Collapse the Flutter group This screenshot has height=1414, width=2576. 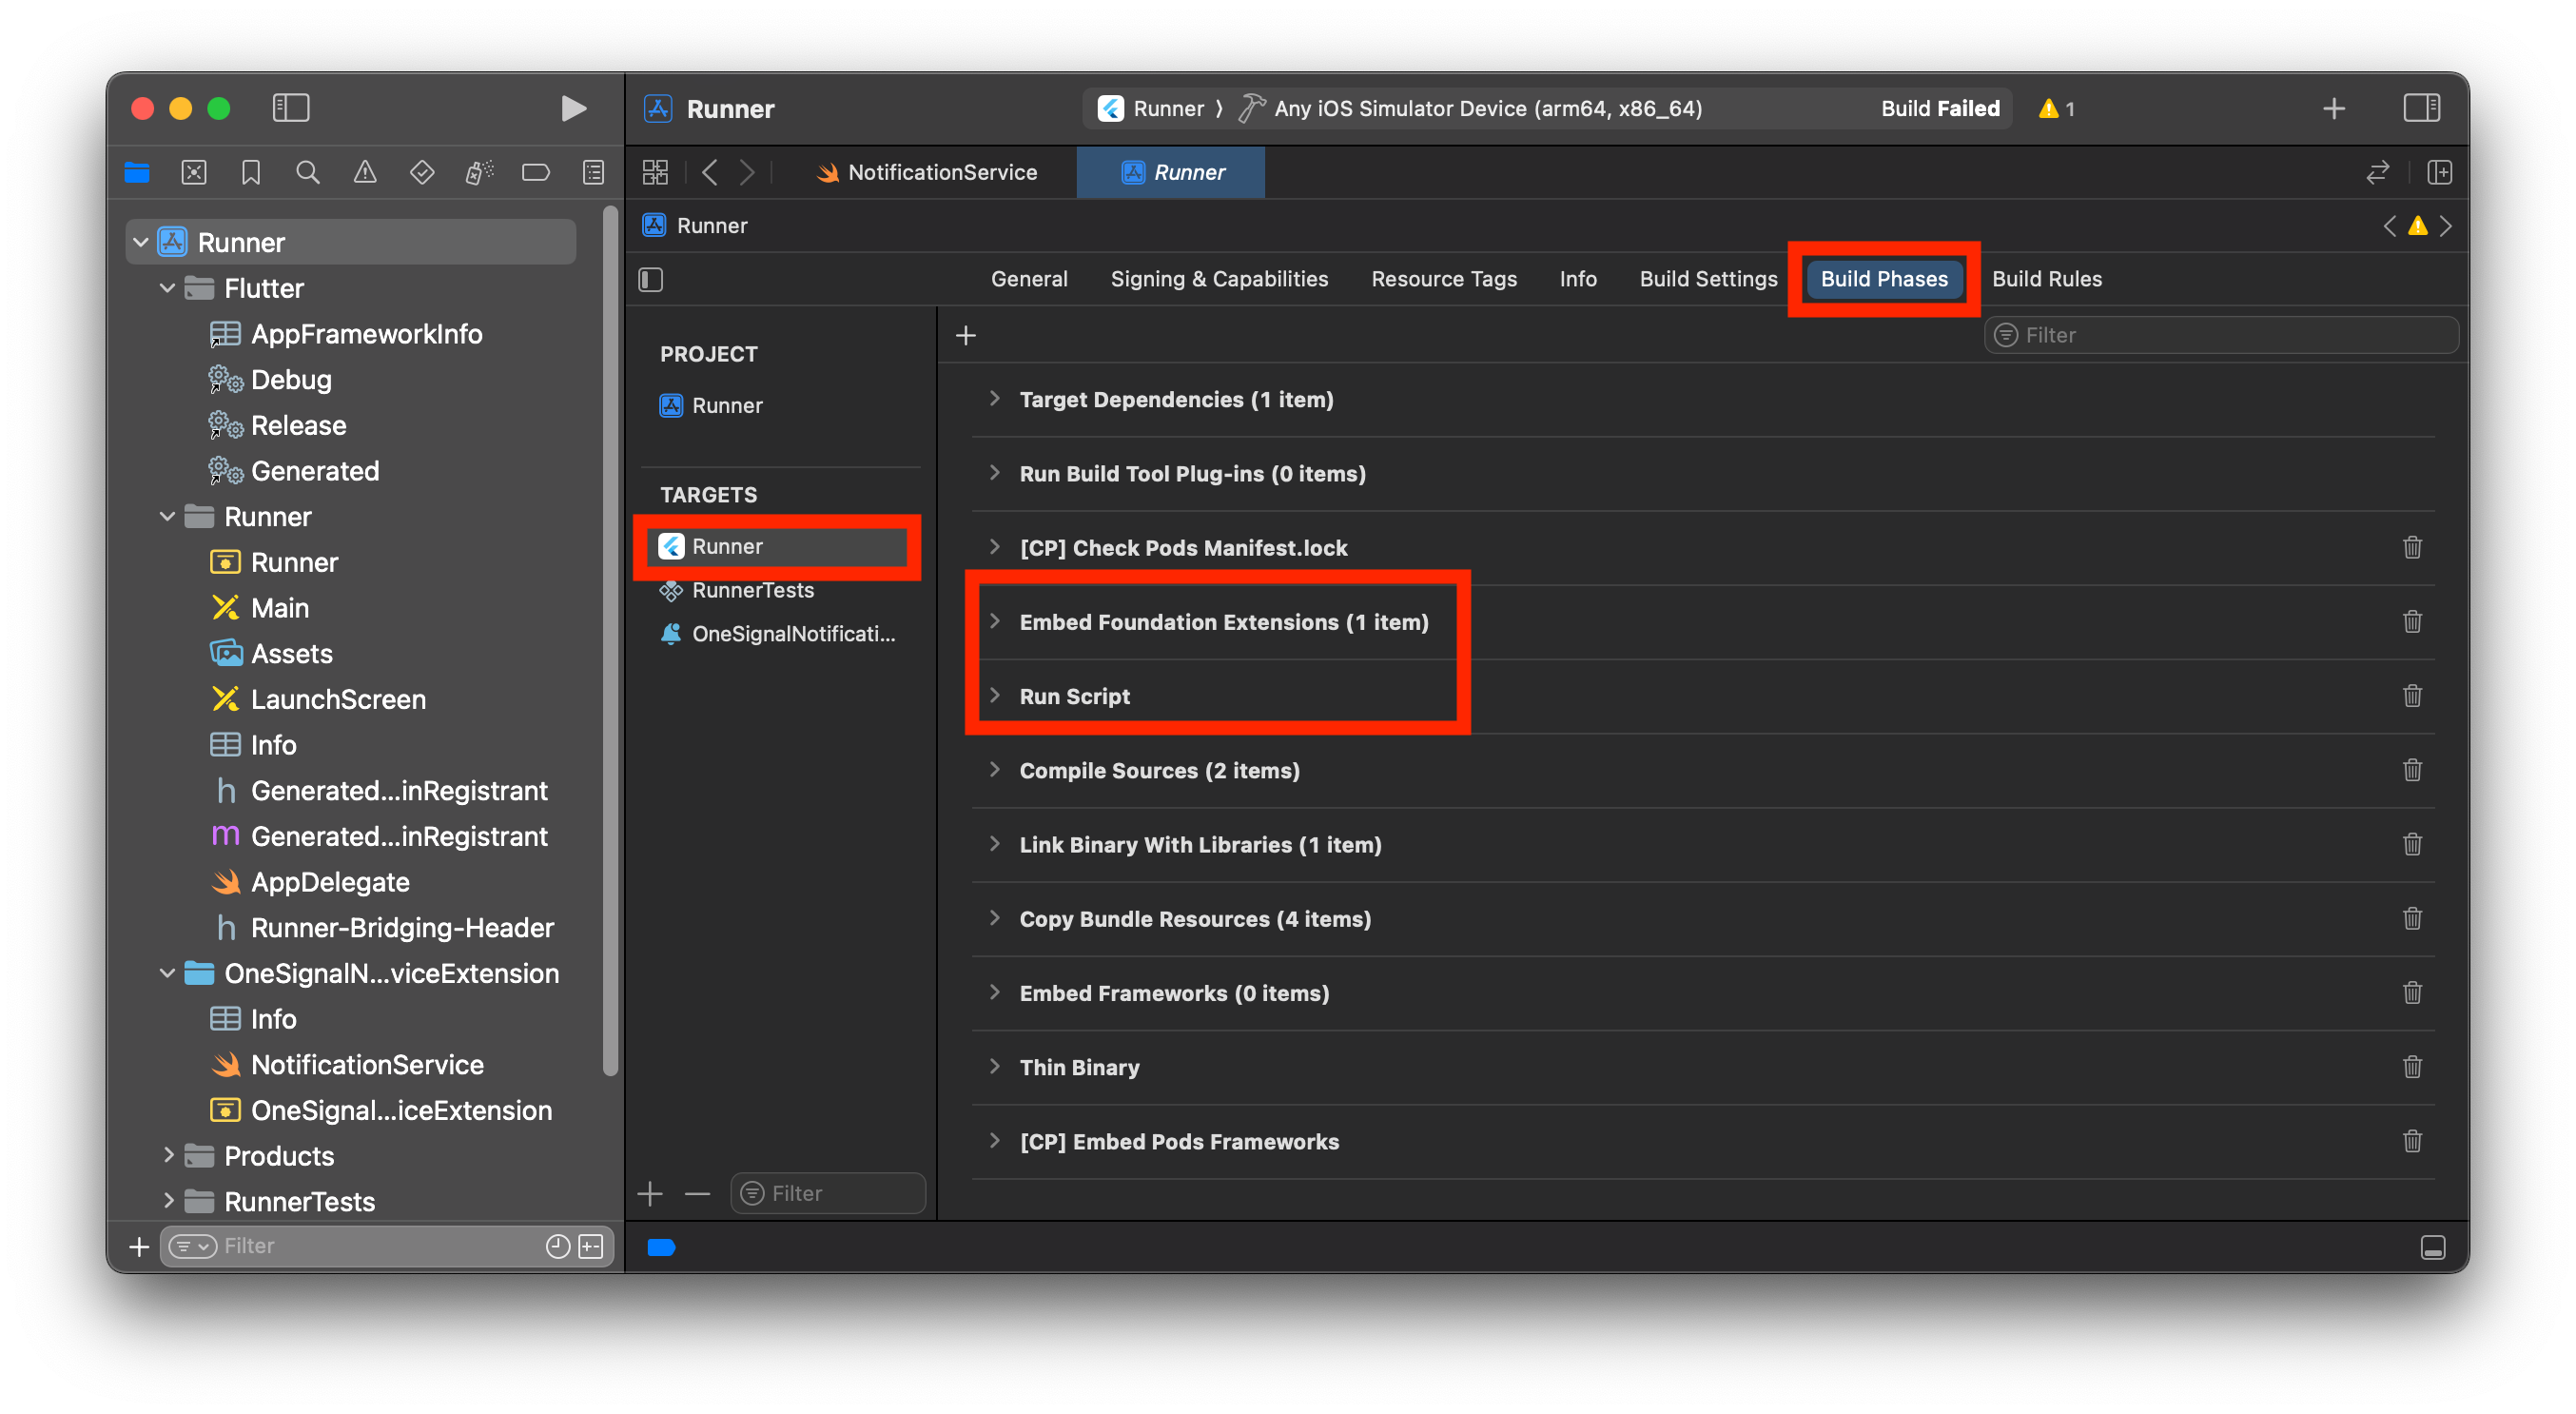(x=167, y=288)
